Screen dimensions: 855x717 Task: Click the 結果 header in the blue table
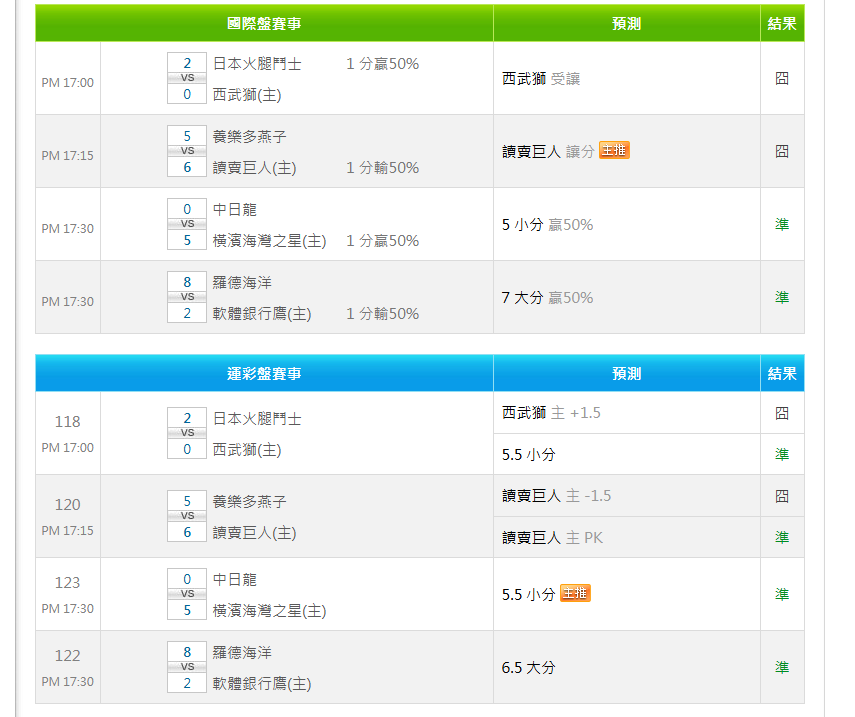click(782, 373)
